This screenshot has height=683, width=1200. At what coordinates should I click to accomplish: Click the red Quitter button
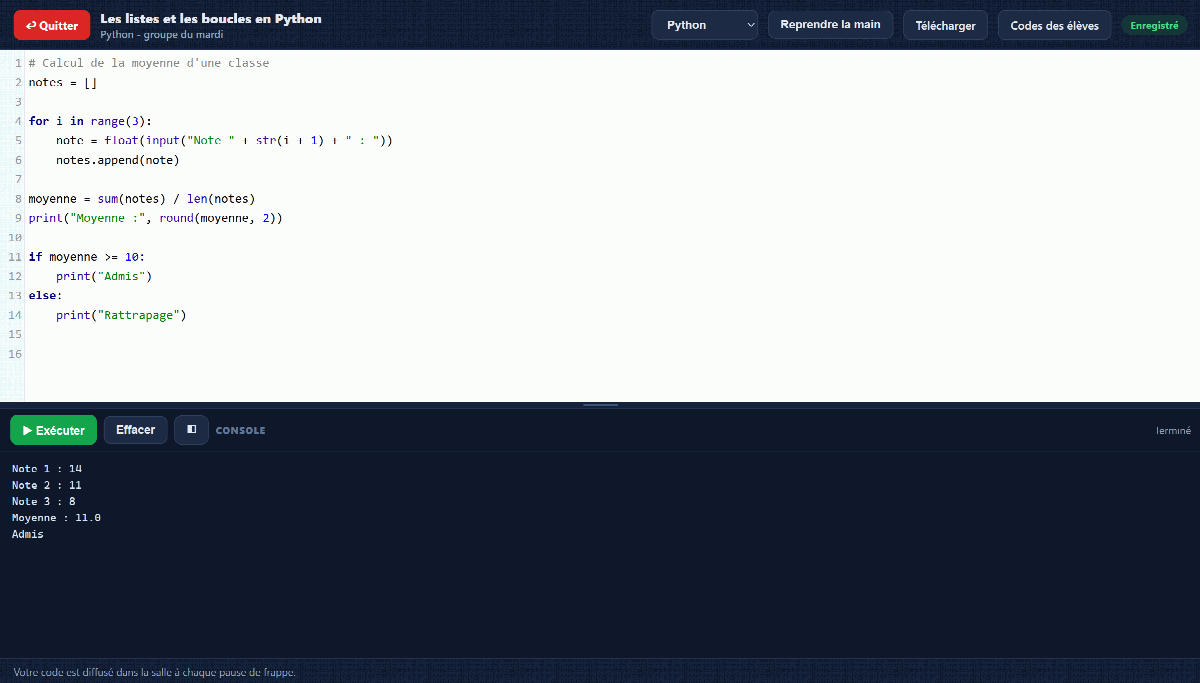pos(52,25)
